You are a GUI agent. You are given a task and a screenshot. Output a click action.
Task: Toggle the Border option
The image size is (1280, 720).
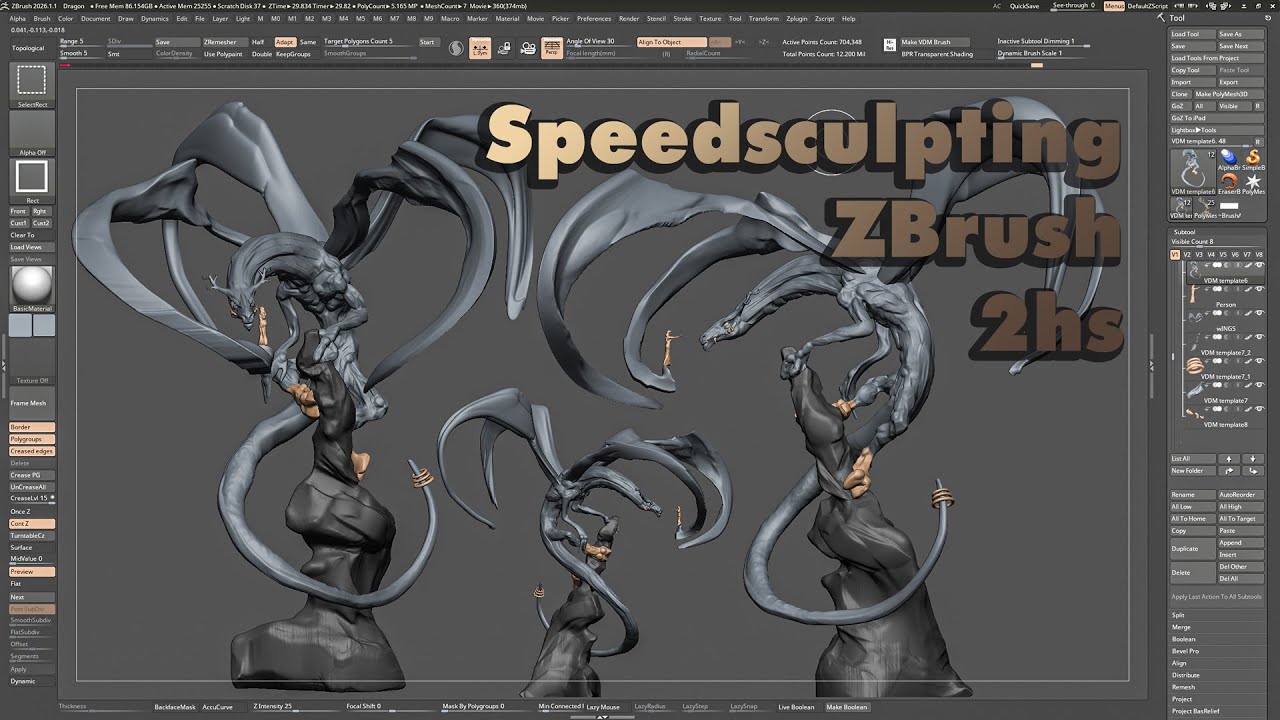tap(32, 427)
